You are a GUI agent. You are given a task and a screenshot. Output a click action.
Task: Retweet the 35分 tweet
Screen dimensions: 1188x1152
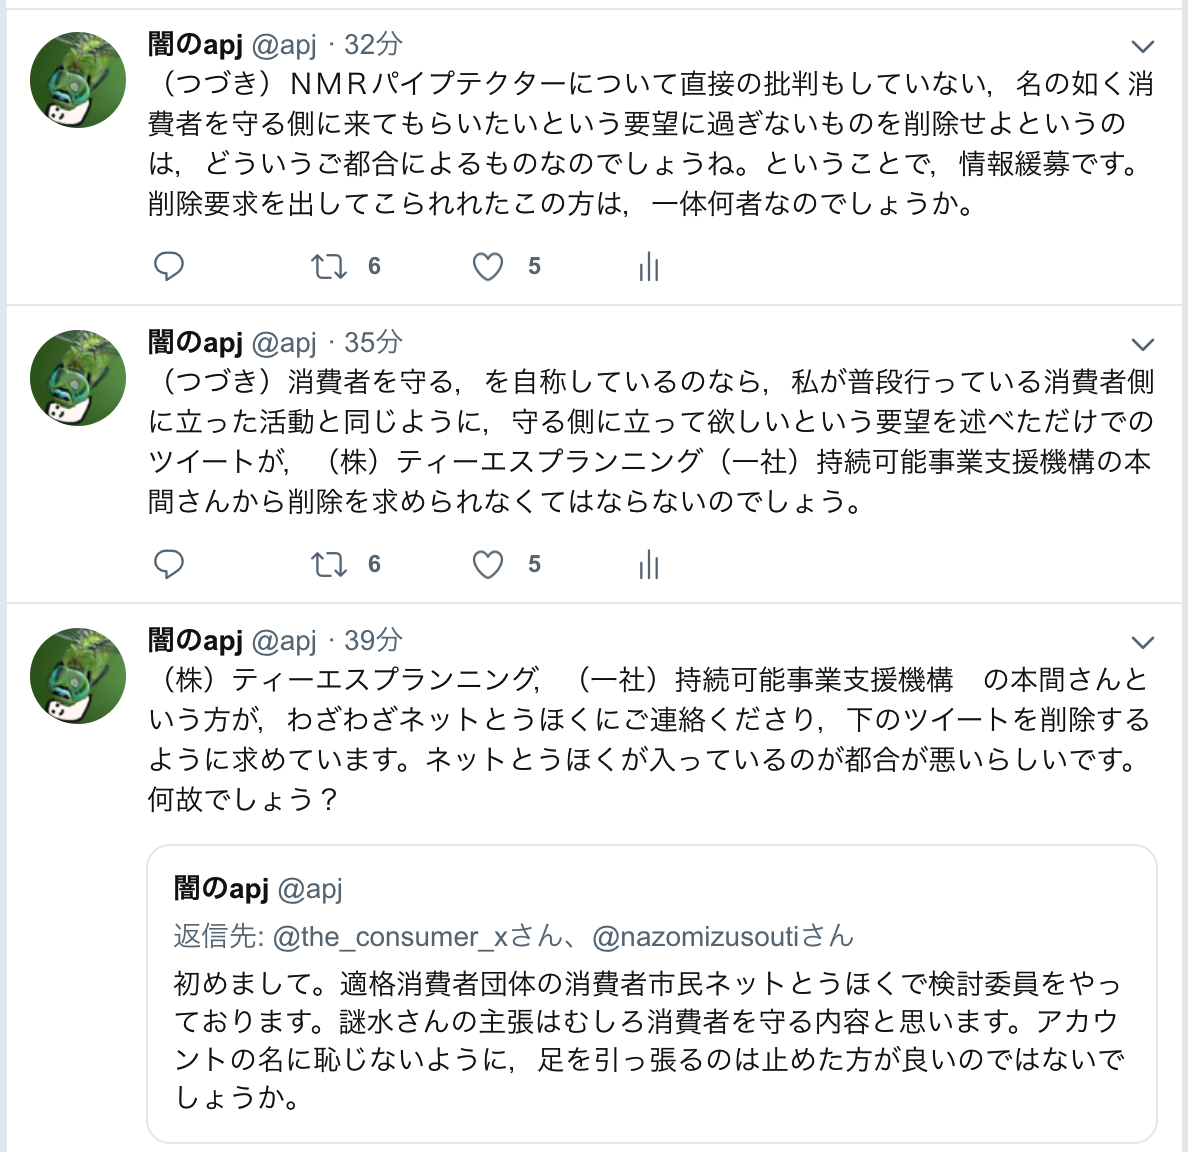tap(329, 564)
